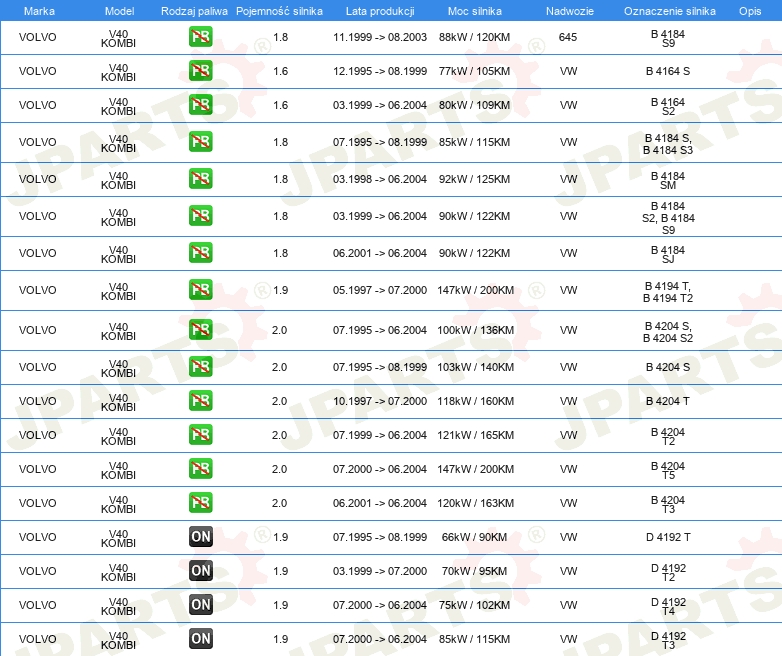
Task: Click the Moc silnika column header
Action: pyautogui.click(x=474, y=11)
